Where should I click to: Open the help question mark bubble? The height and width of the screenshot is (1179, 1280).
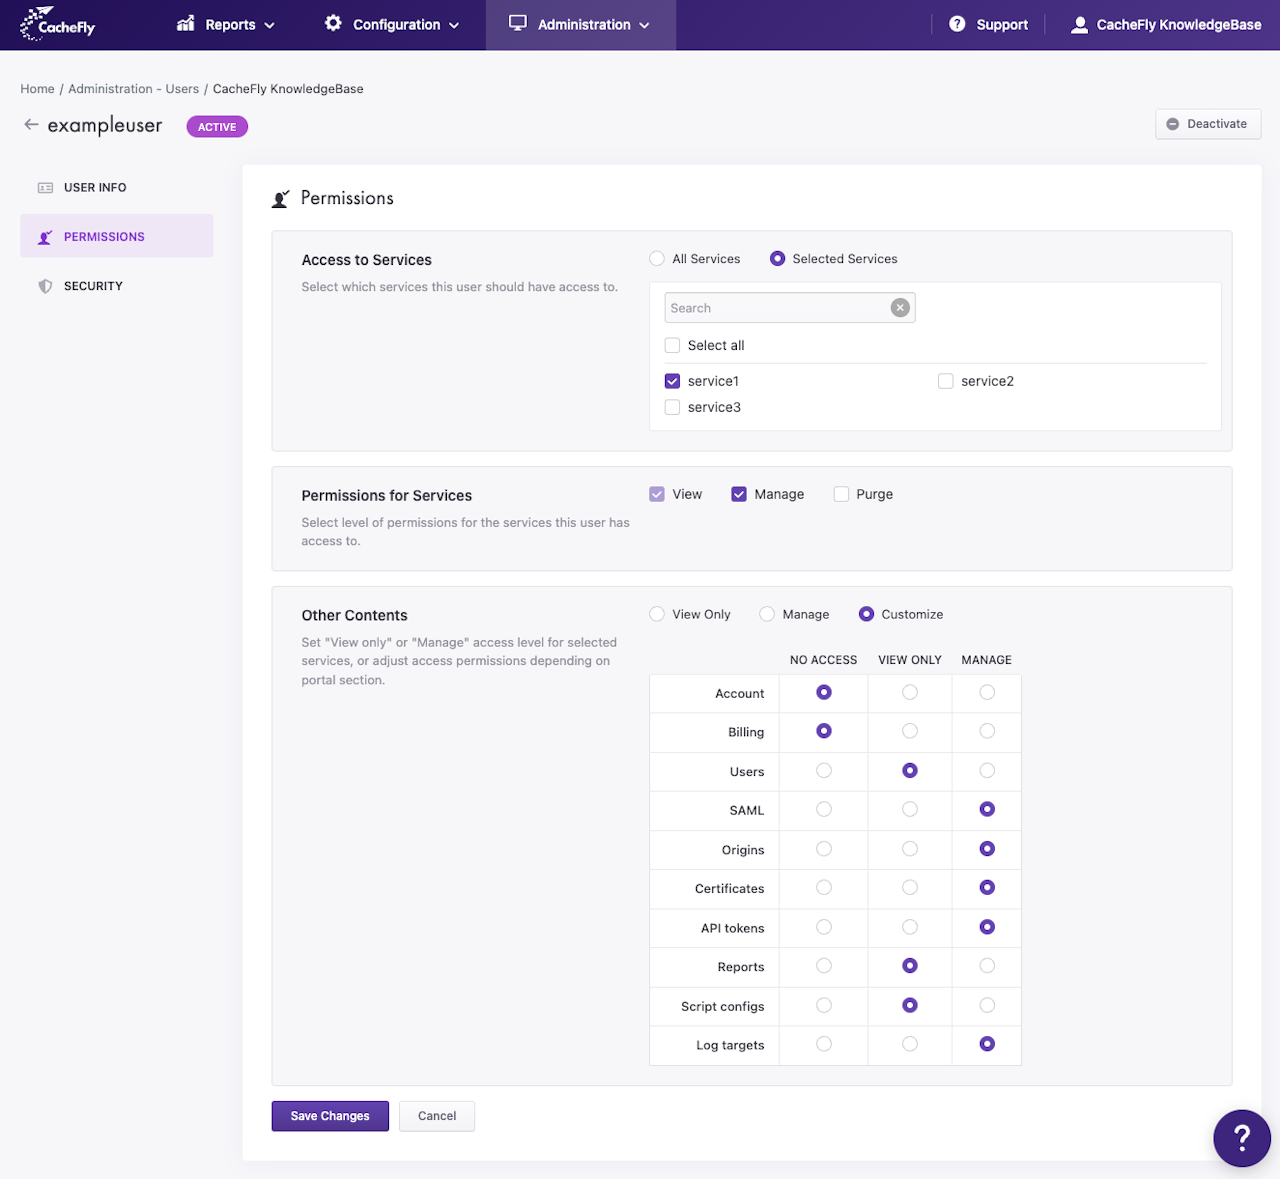pyautogui.click(x=1242, y=1138)
